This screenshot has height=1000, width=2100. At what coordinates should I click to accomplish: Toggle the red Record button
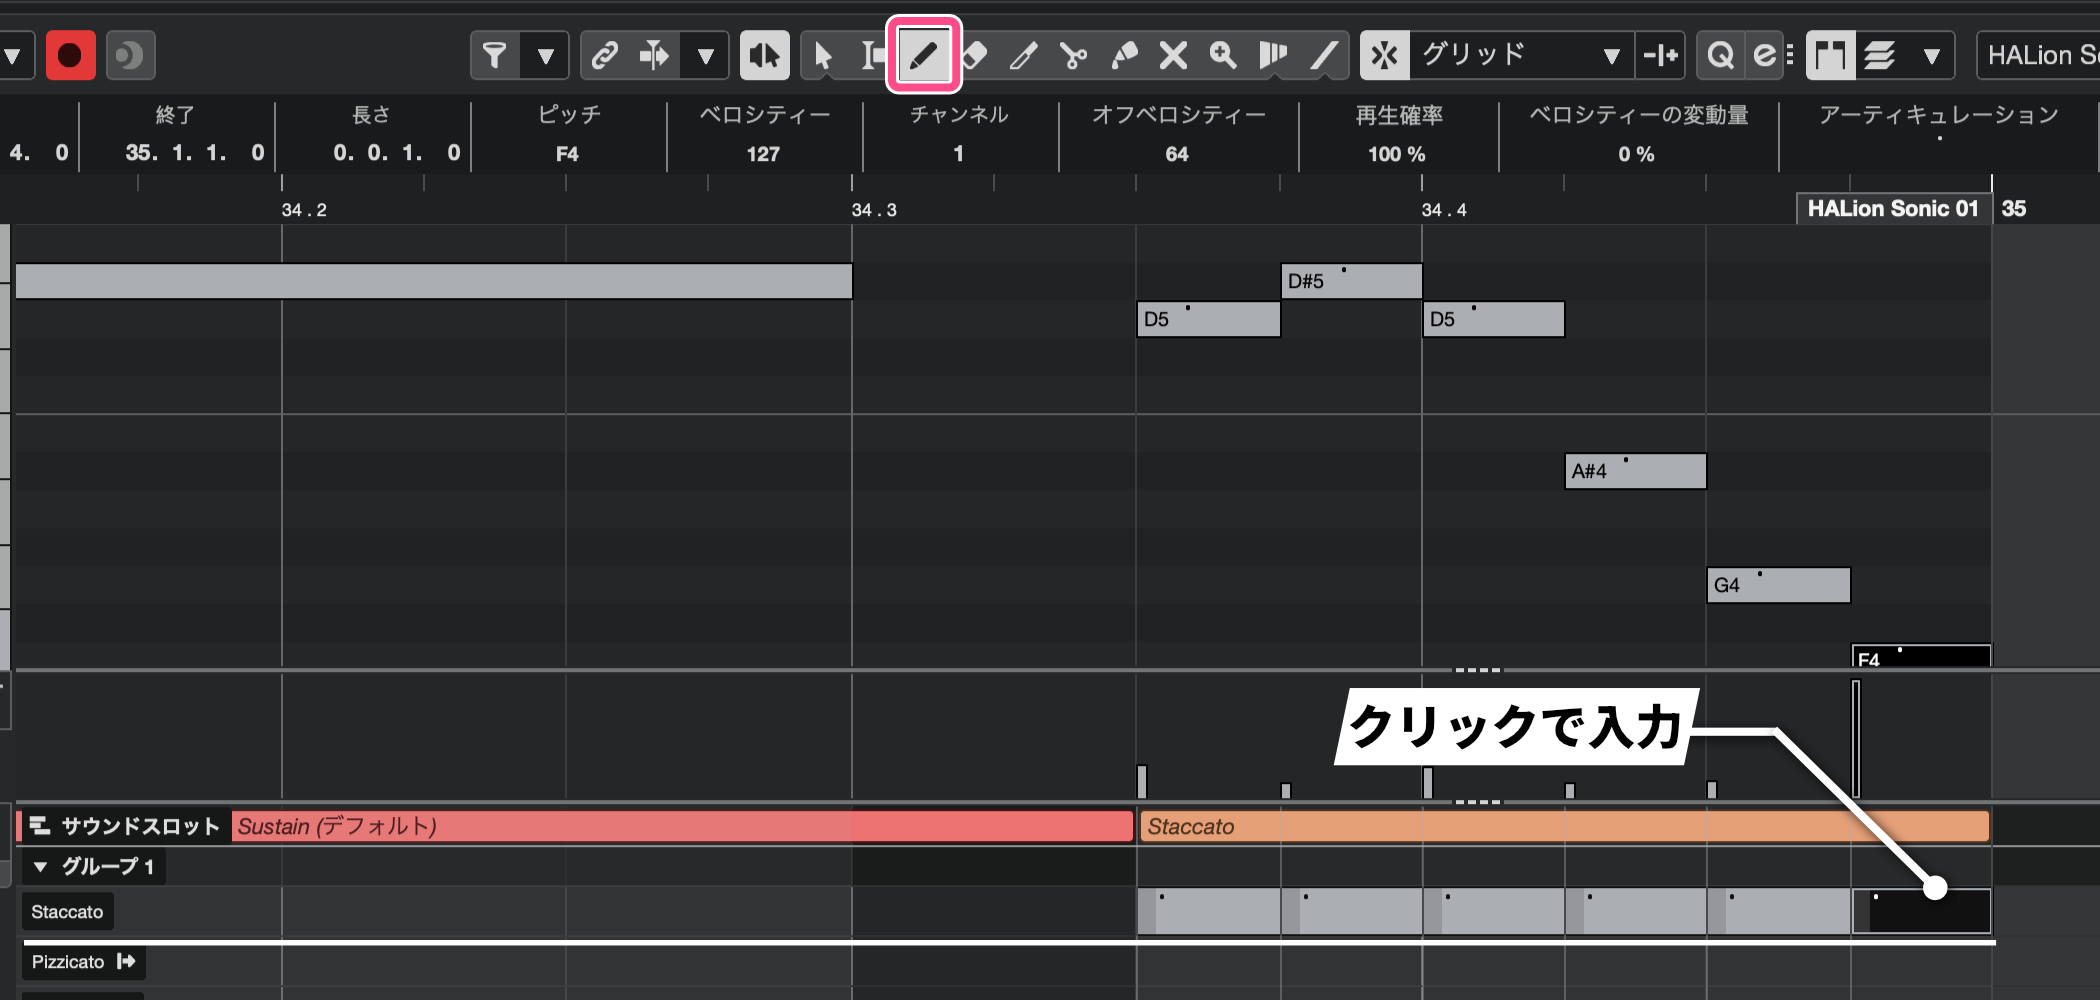69,55
